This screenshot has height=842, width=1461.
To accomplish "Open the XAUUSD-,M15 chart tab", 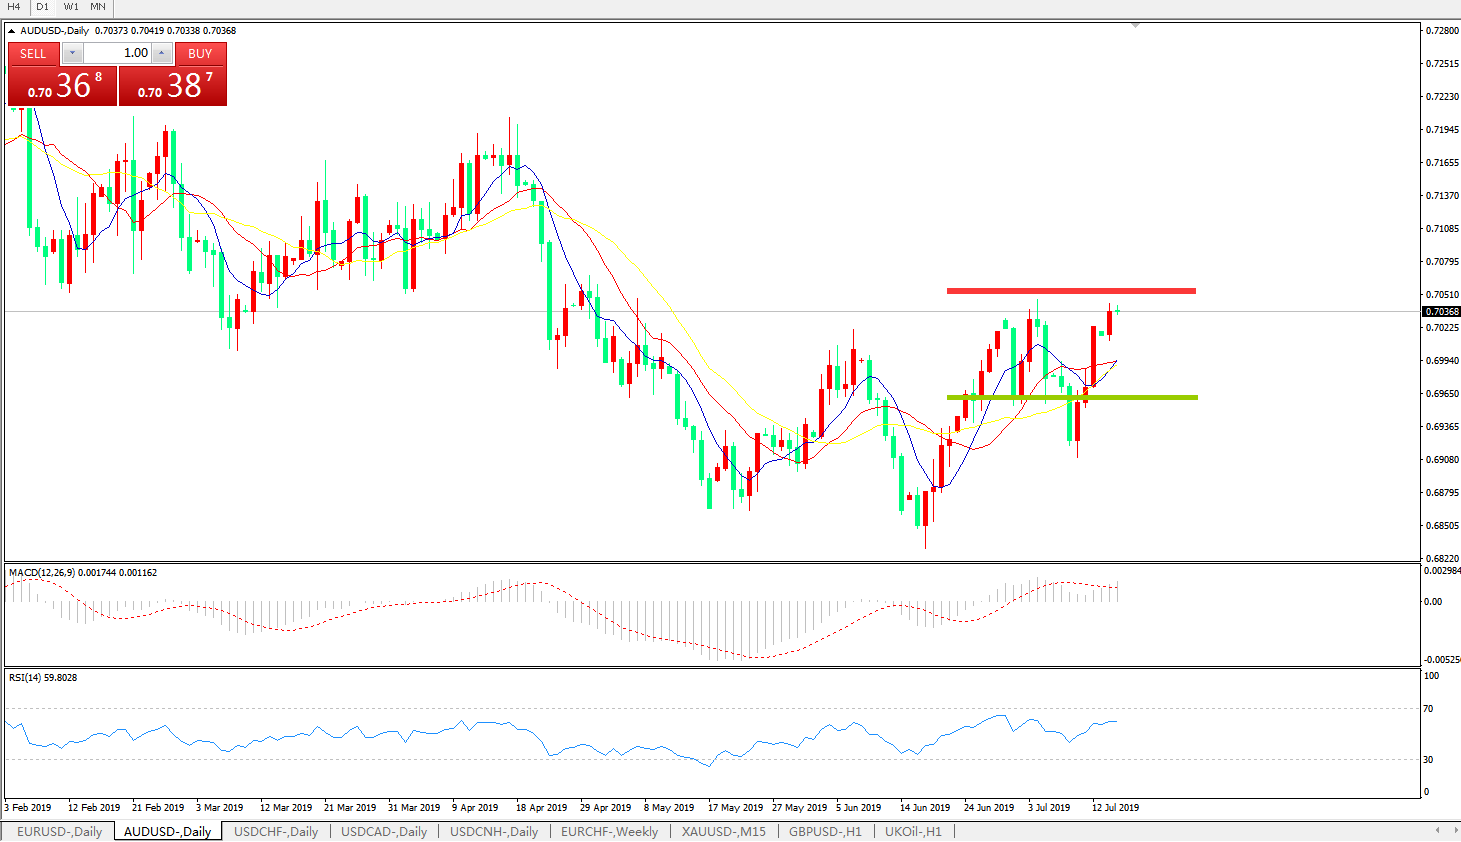I will (723, 831).
